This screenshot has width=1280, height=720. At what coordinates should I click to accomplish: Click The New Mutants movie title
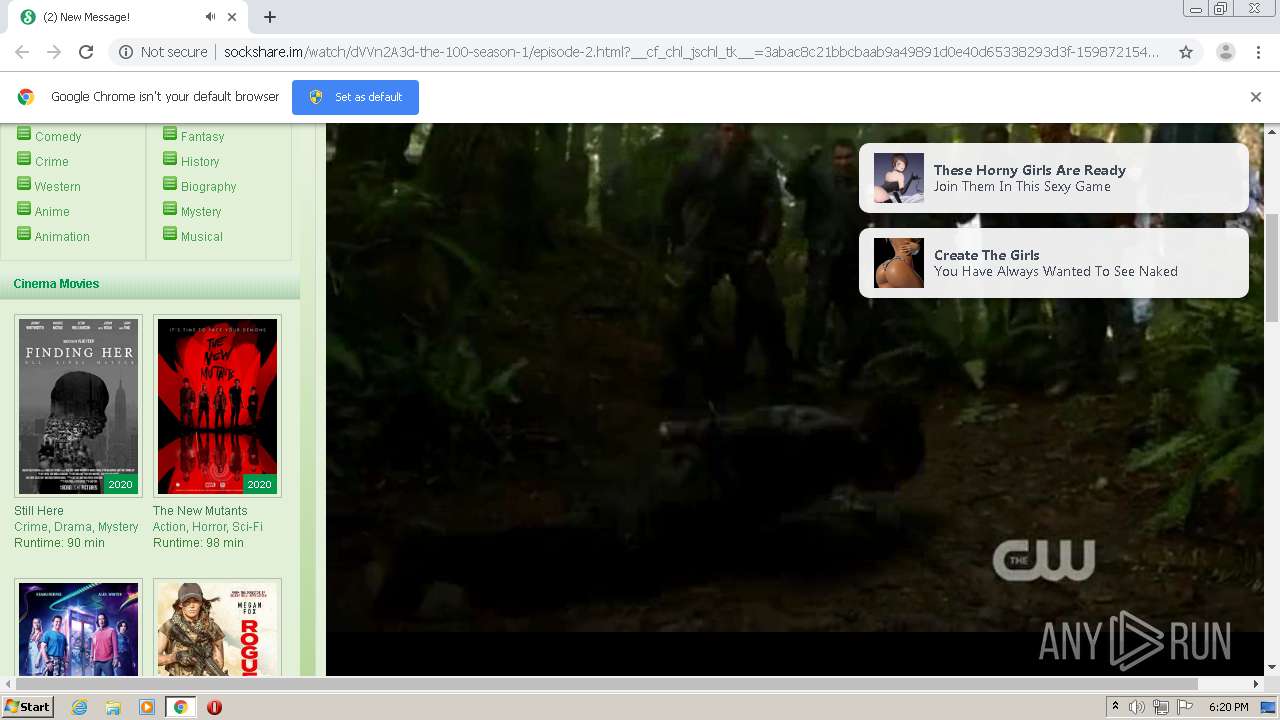coord(200,511)
